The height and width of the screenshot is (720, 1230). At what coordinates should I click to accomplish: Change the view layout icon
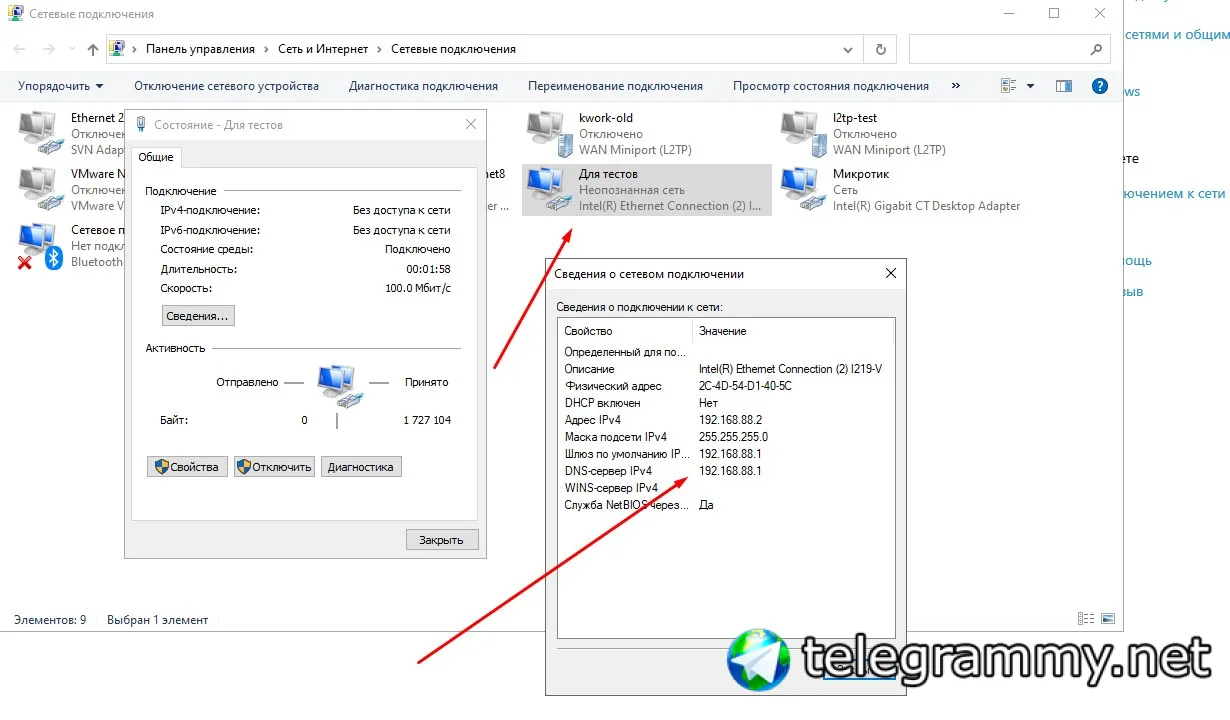click(1009, 86)
